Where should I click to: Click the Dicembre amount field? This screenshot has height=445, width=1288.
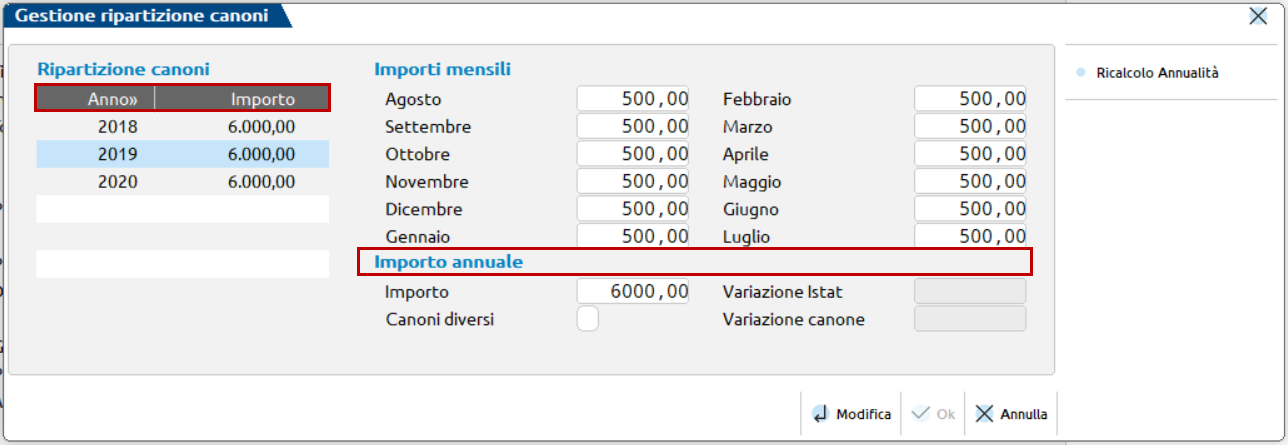coord(632,210)
